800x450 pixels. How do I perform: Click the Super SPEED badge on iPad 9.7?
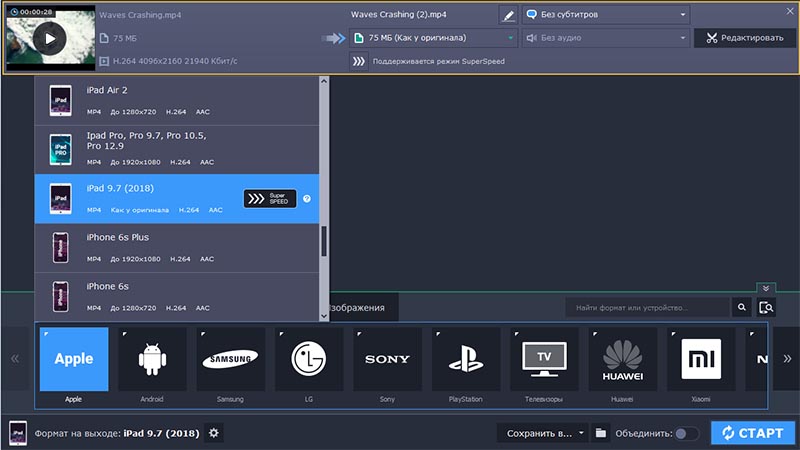[x=270, y=198]
